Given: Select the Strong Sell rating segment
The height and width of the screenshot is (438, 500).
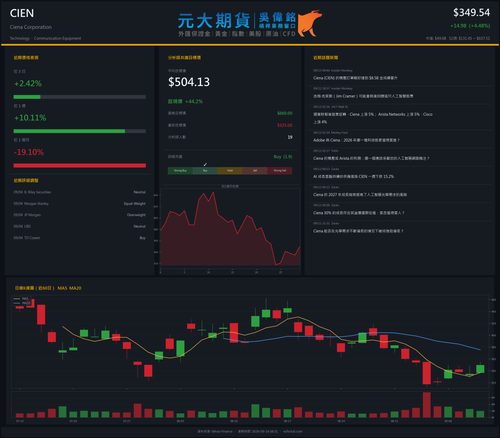Looking at the screenshot, I should pyautogui.click(x=280, y=171).
